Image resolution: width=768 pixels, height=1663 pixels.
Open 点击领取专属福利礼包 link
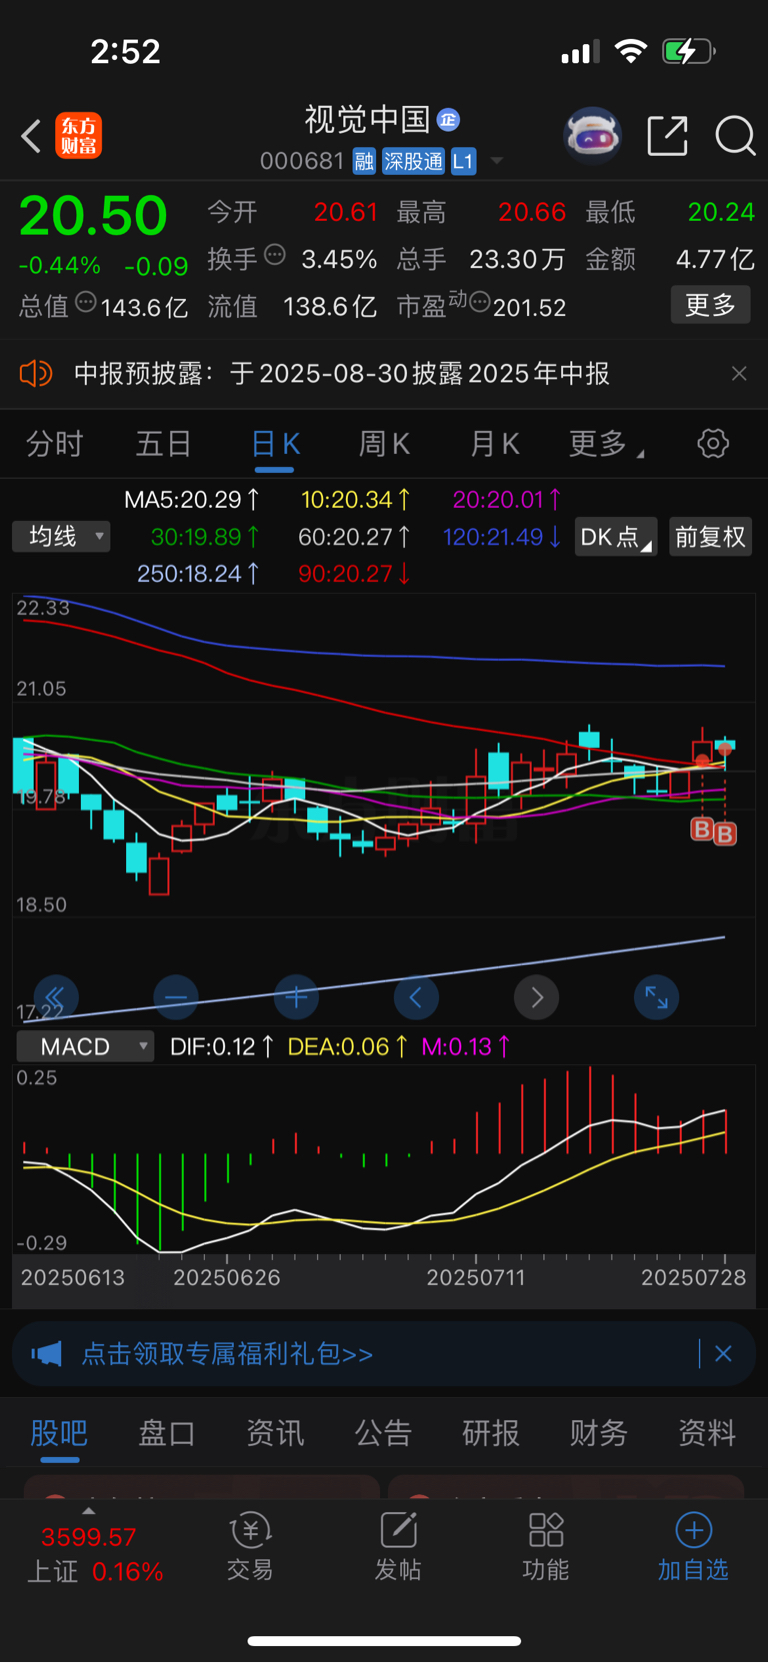(x=227, y=1354)
